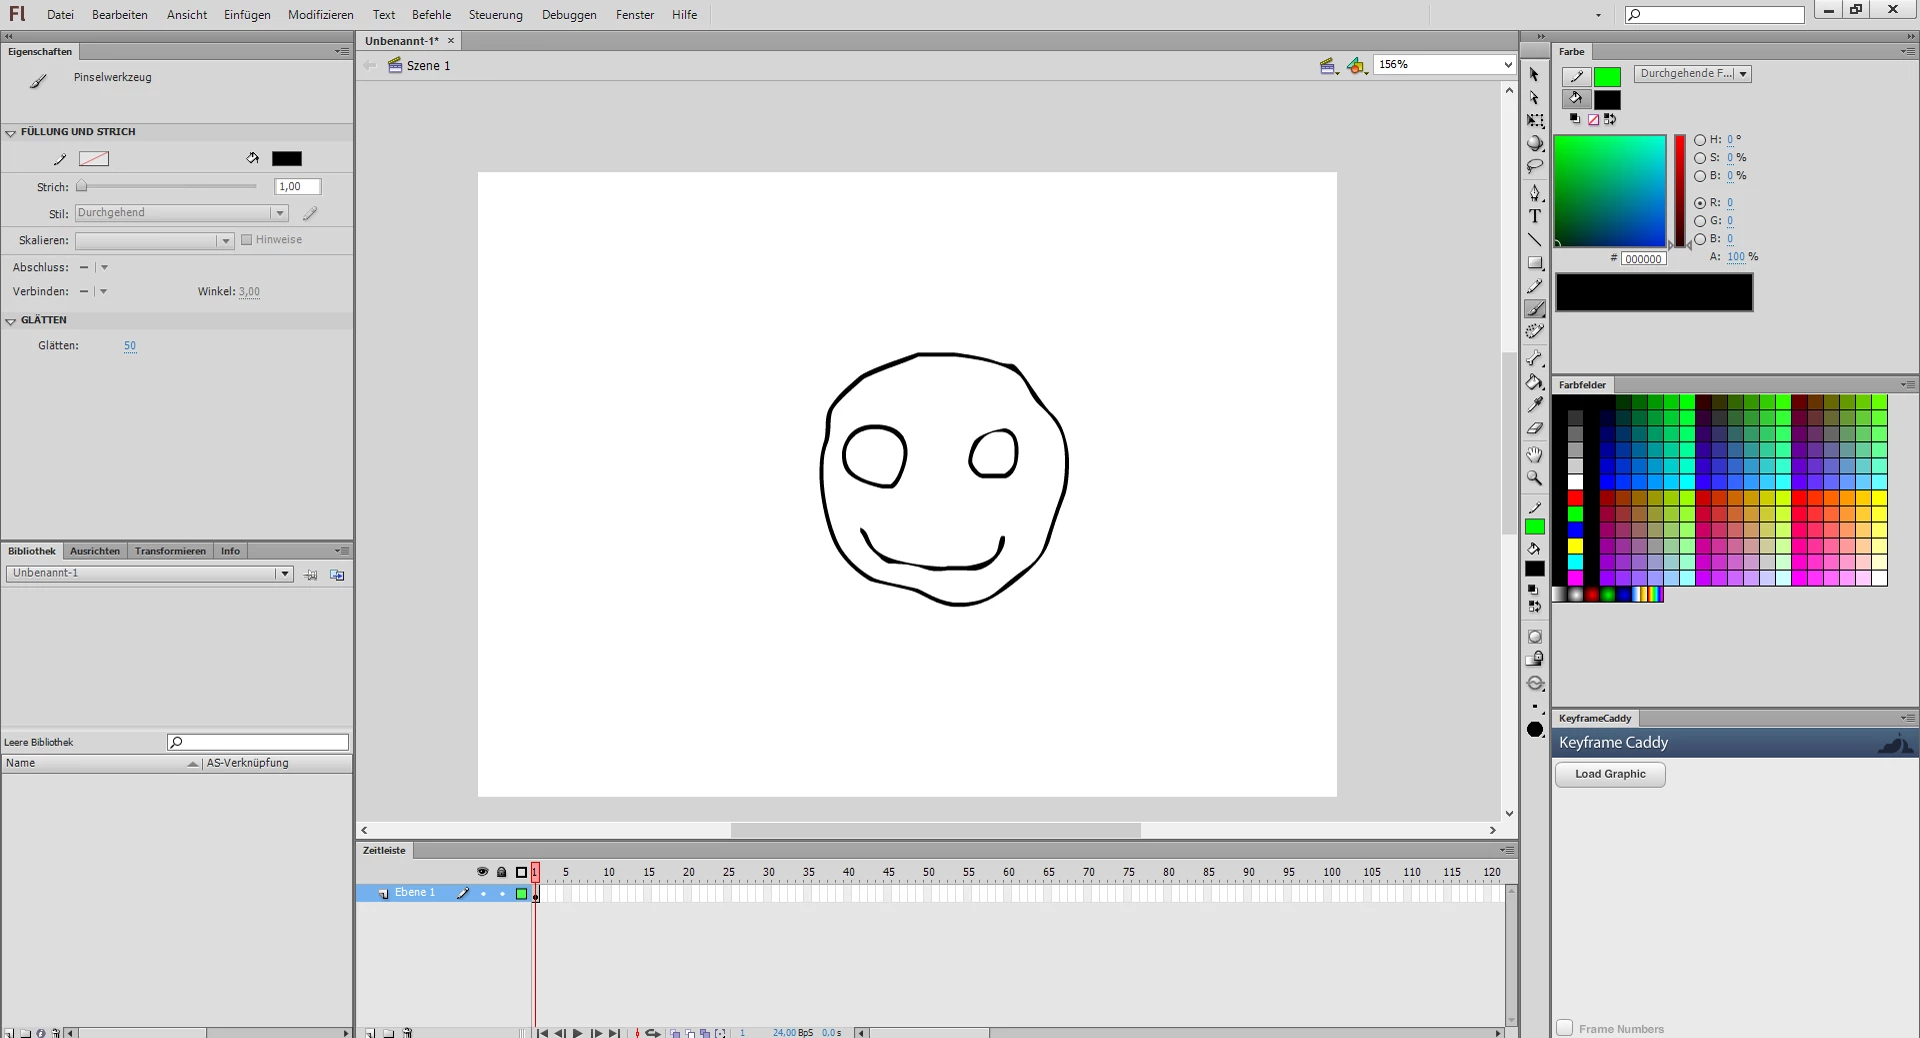Click the hex color input field

coord(1643,259)
